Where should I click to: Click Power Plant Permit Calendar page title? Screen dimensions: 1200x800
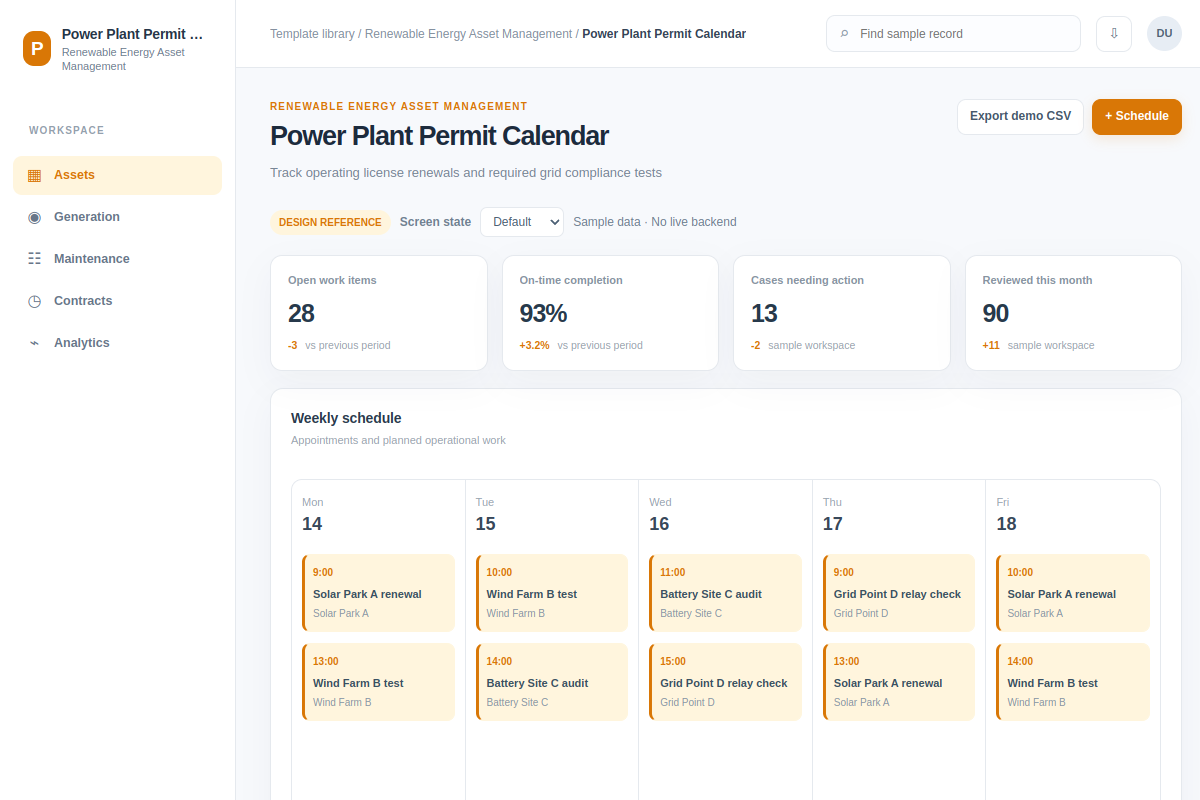[x=439, y=136]
